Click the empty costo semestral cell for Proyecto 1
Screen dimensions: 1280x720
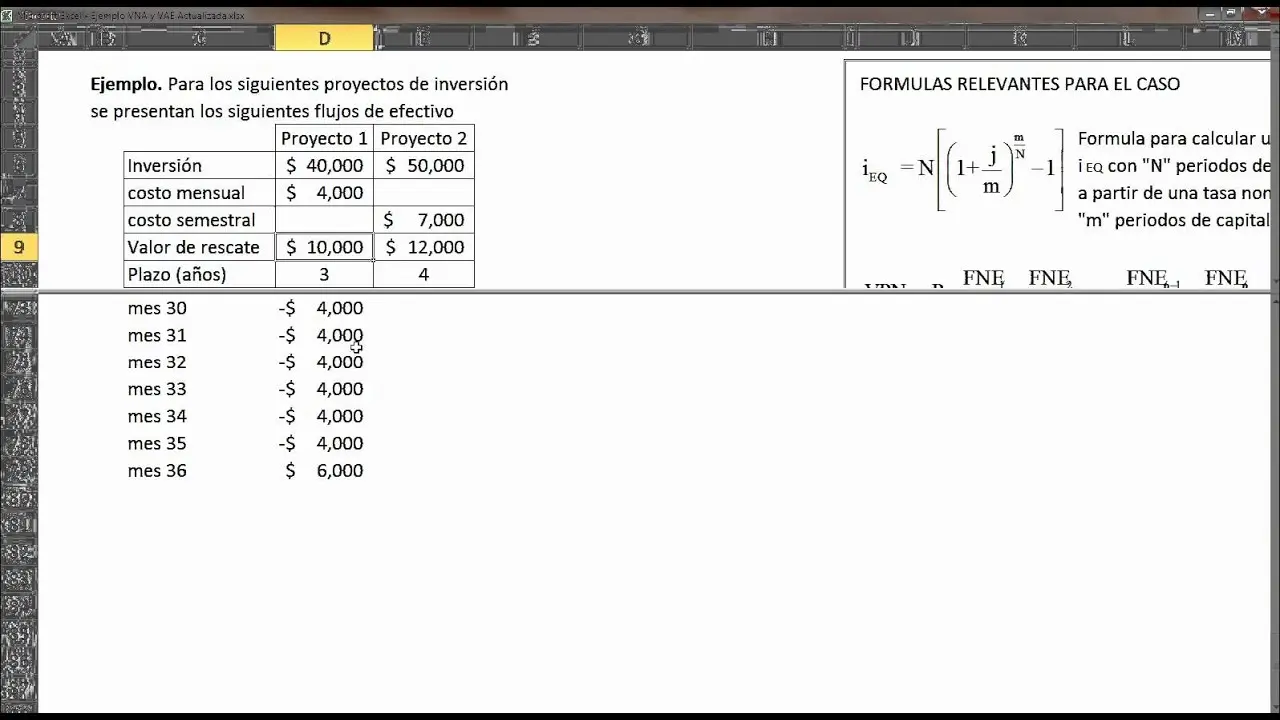click(x=324, y=220)
